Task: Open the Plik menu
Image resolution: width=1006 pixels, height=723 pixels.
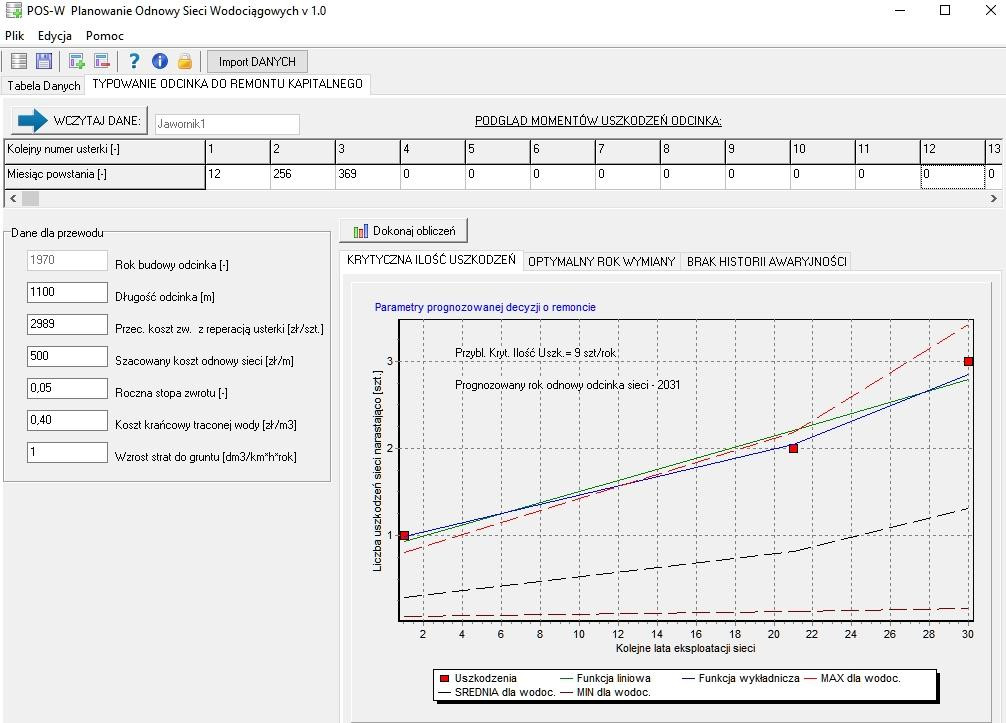Action: (14, 36)
